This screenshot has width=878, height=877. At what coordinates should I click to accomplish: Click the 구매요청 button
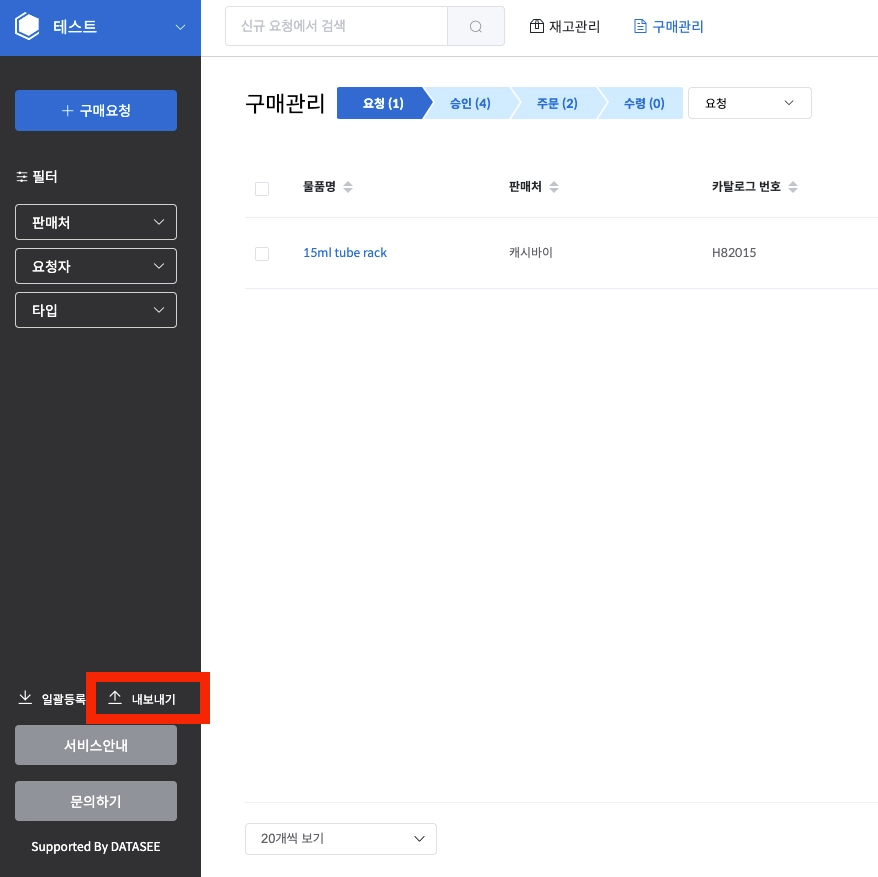coord(96,110)
